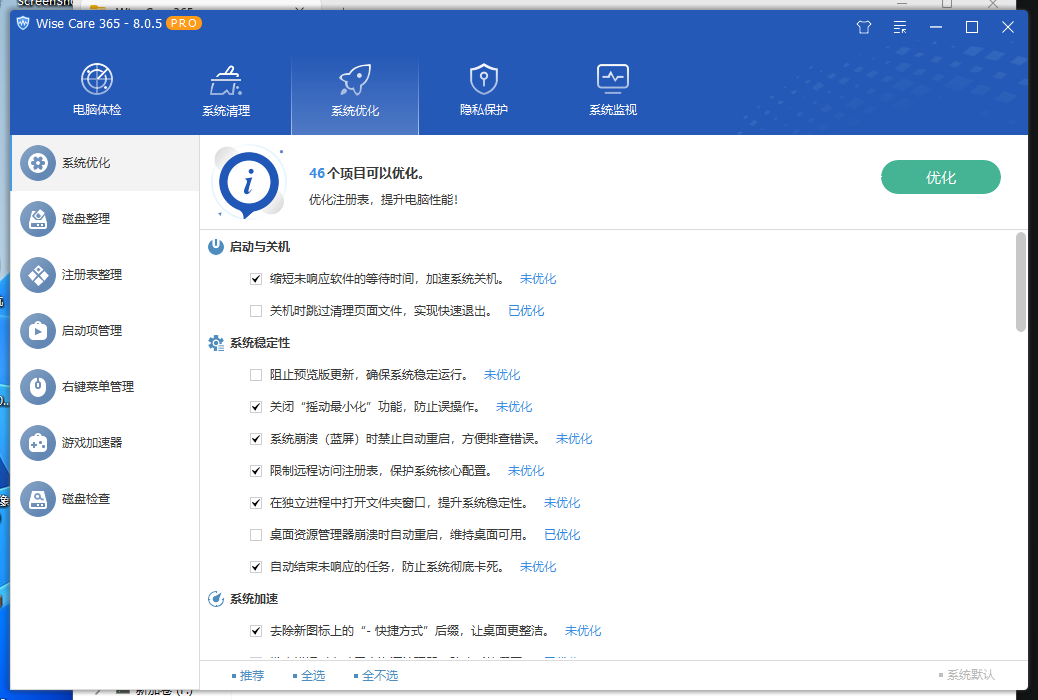Click the 系统稳定性 gear icon
The width and height of the screenshot is (1038, 700).
[x=216, y=343]
